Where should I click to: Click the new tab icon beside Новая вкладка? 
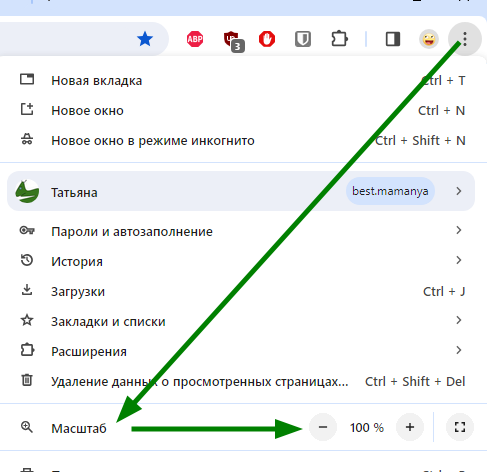click(x=27, y=79)
